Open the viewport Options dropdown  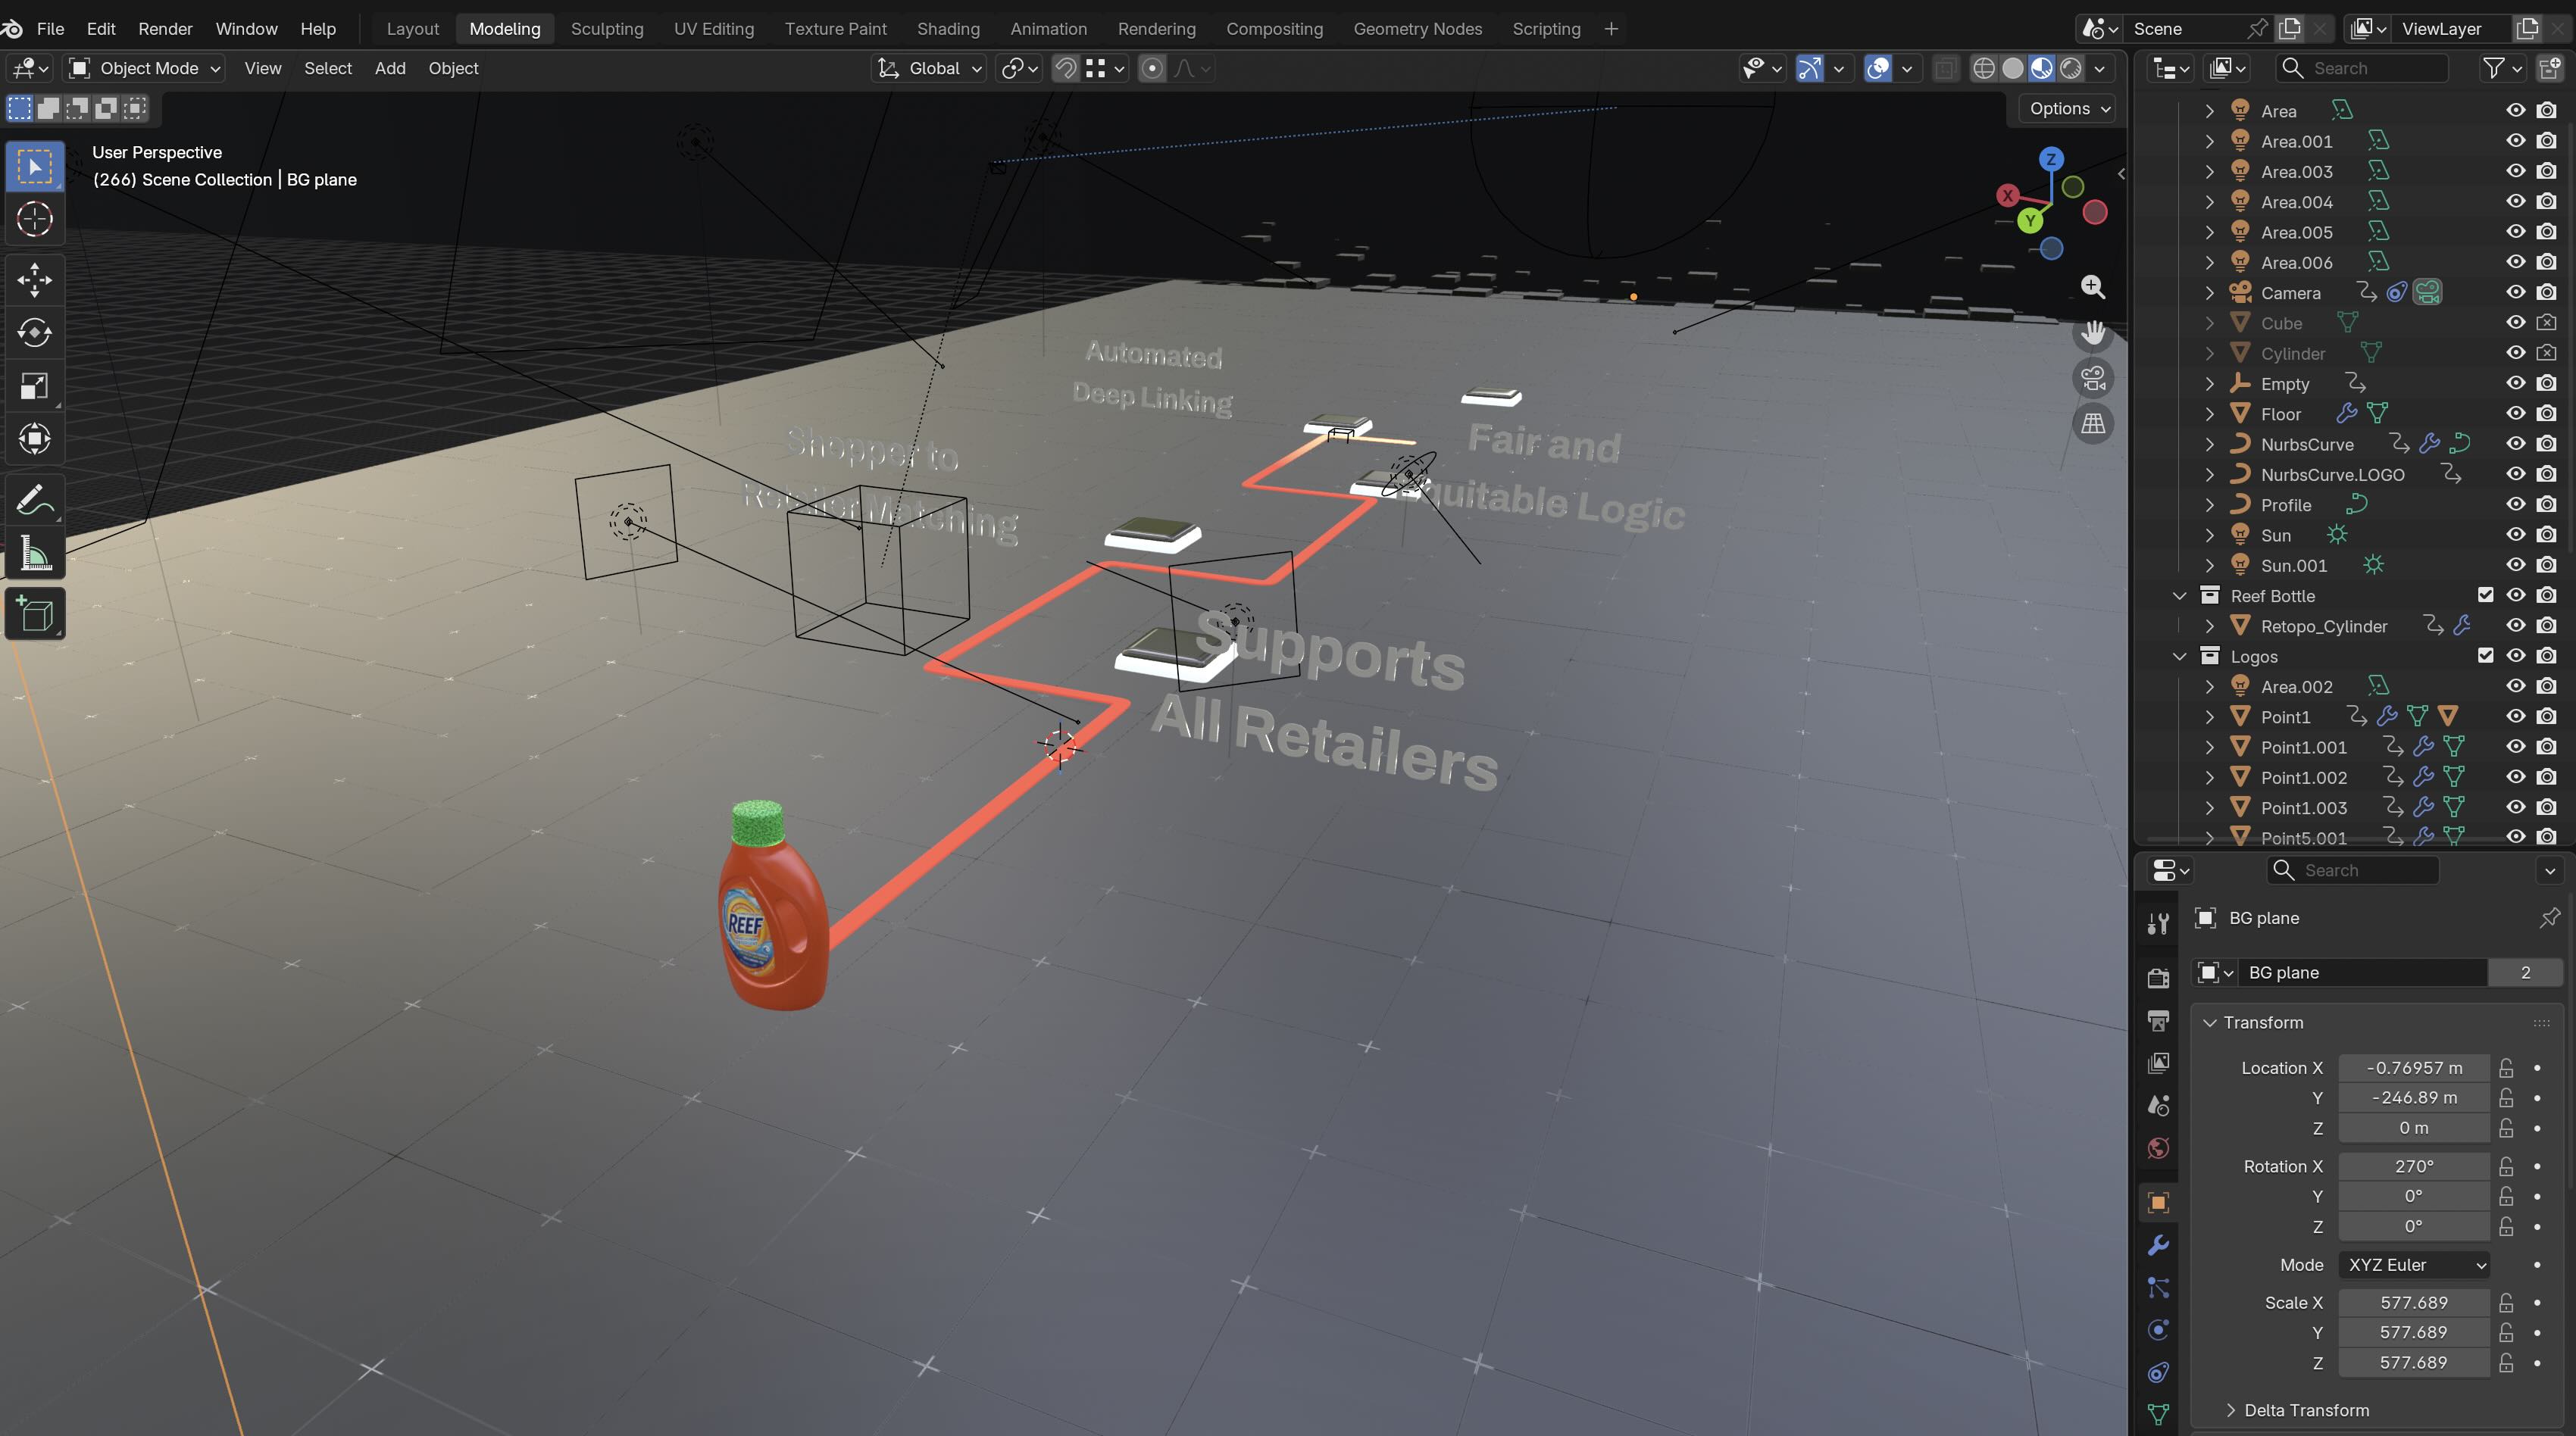(x=2068, y=108)
